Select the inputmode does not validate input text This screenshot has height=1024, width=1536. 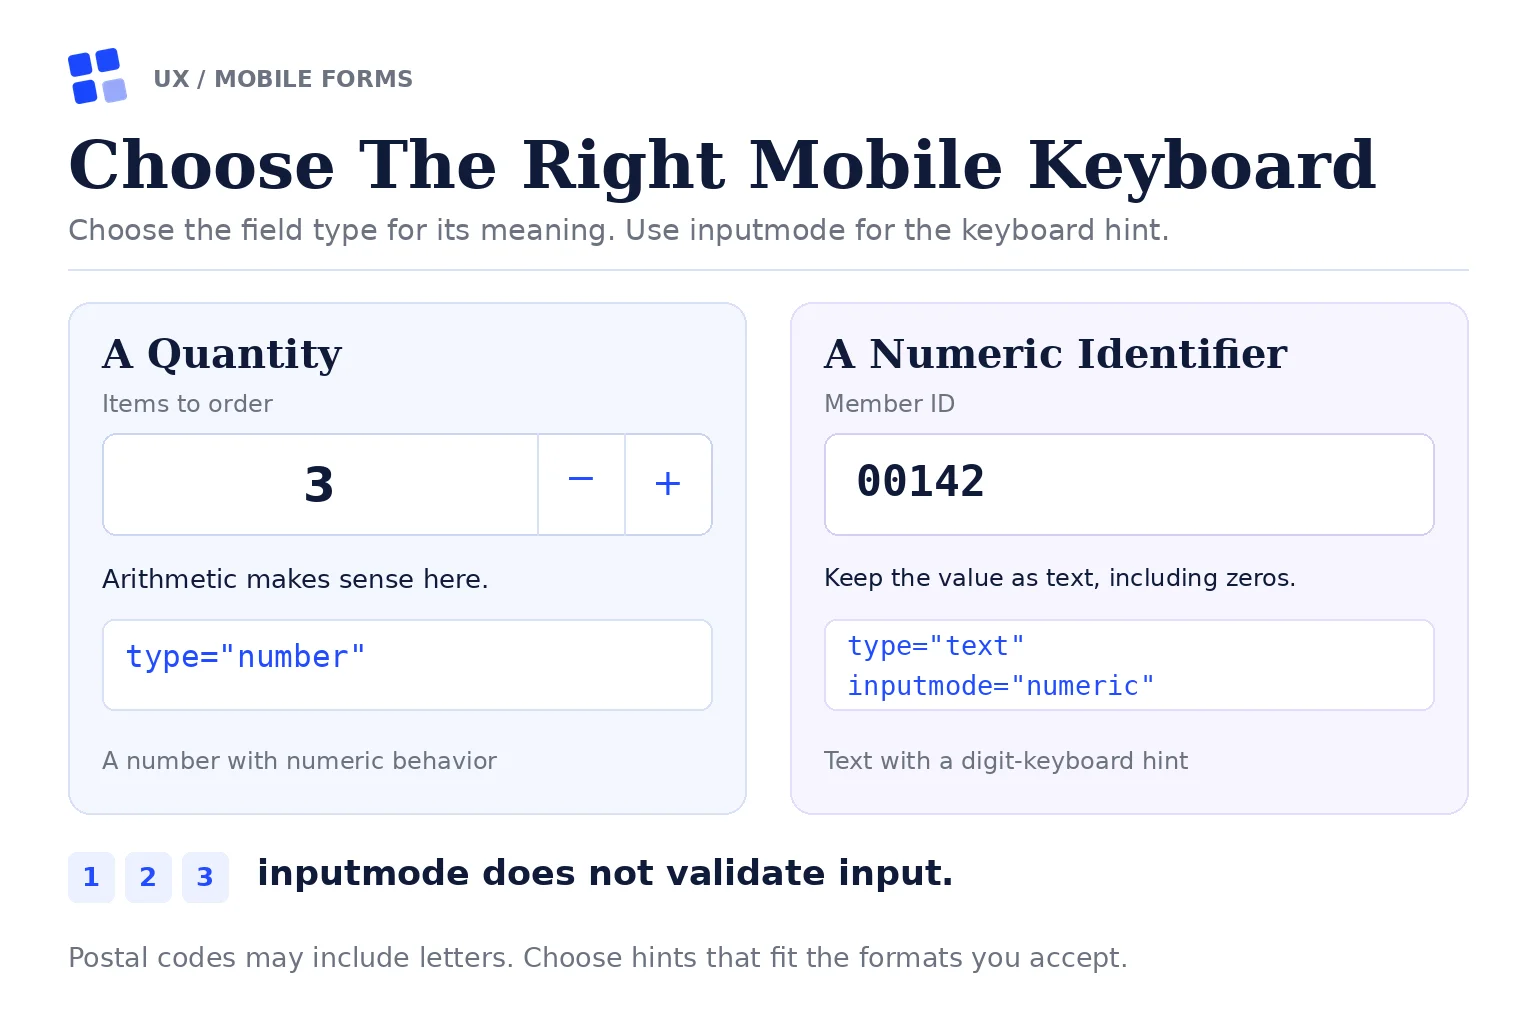pos(605,873)
